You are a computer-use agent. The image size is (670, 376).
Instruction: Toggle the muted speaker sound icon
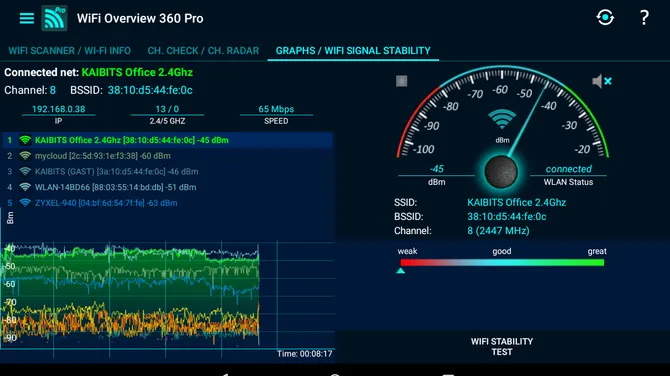point(602,81)
